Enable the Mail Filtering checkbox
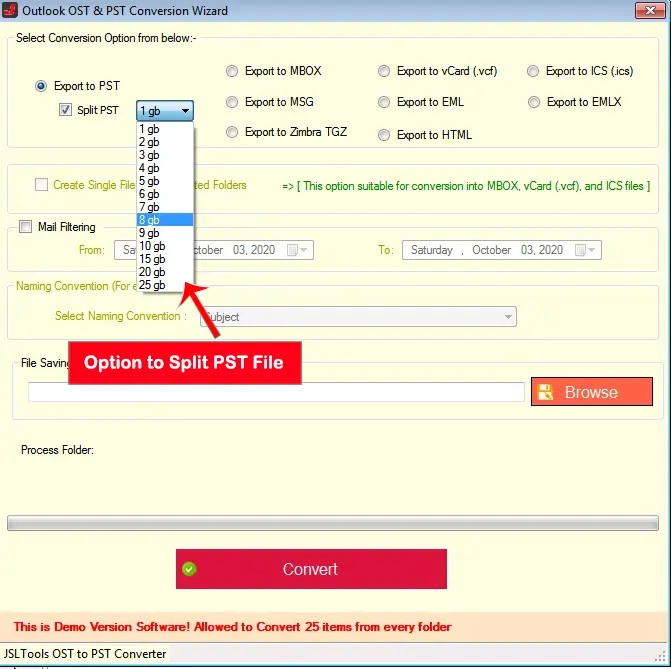Image resolution: width=671 pixels, height=669 pixels. click(x=26, y=227)
